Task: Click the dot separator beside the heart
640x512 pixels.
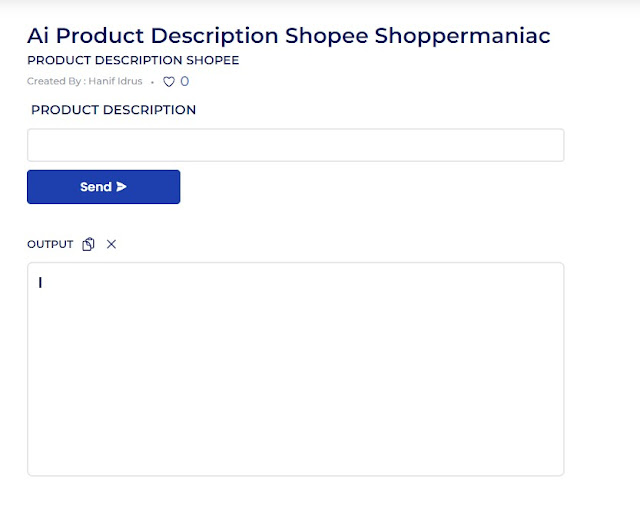Action: point(152,82)
